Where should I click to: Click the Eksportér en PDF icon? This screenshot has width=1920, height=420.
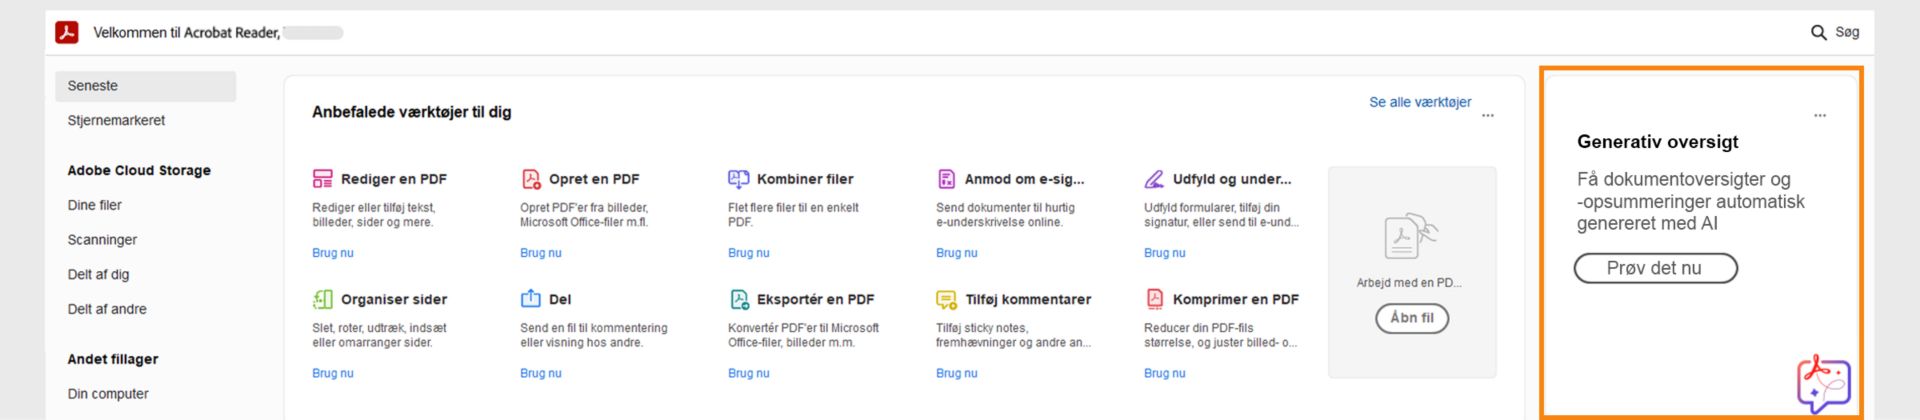739,299
